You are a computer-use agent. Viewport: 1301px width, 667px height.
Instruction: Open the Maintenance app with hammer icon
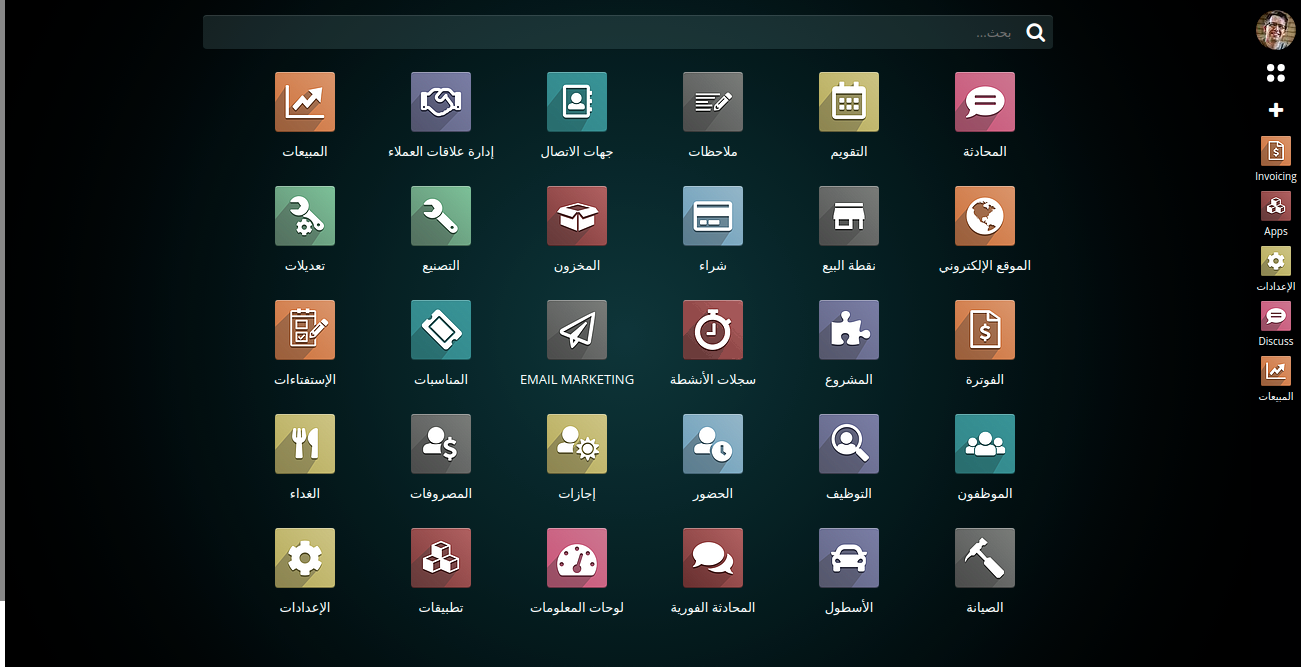tap(984, 558)
